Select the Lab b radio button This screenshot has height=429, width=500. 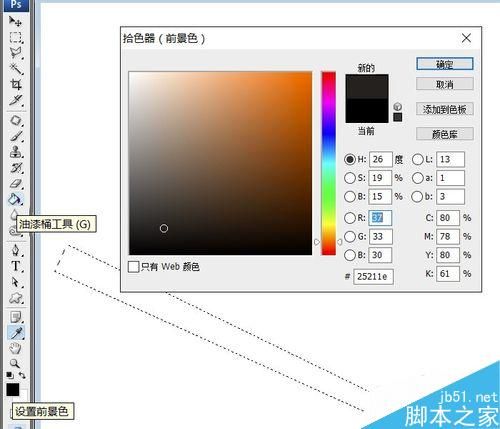418,197
